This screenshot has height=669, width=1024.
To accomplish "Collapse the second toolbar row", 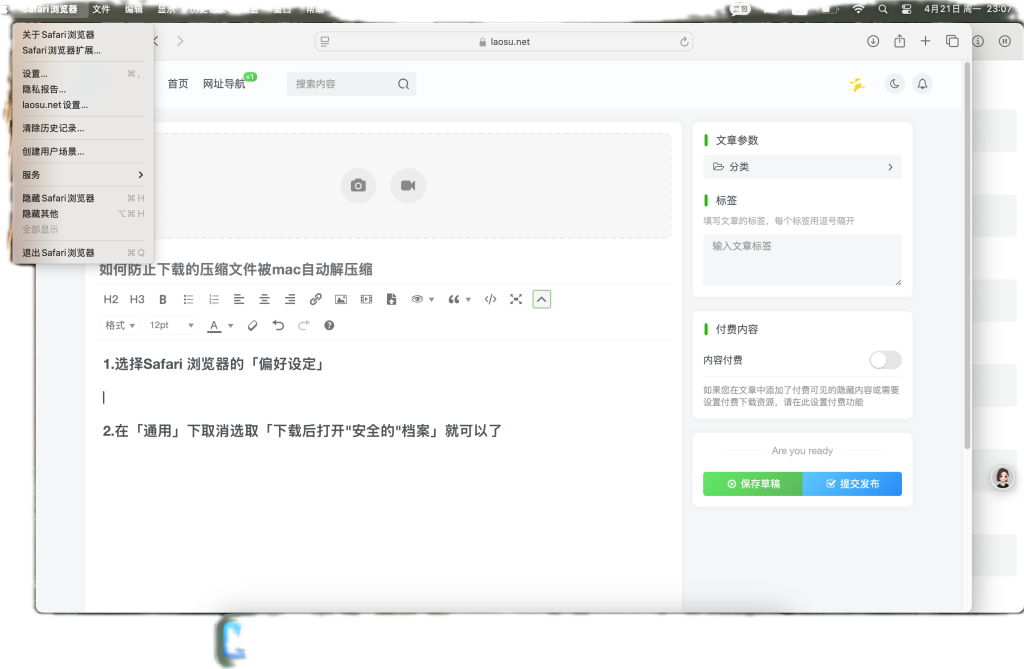I will pyautogui.click(x=541, y=299).
